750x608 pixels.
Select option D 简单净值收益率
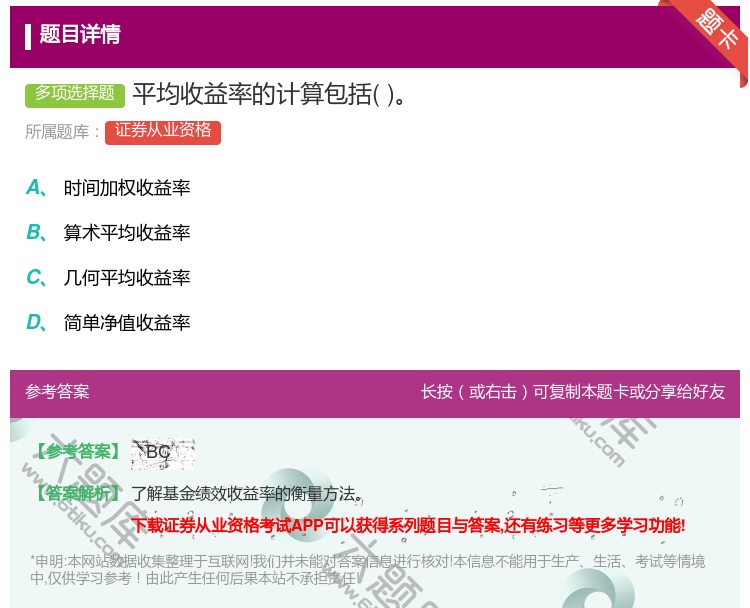tap(127, 323)
